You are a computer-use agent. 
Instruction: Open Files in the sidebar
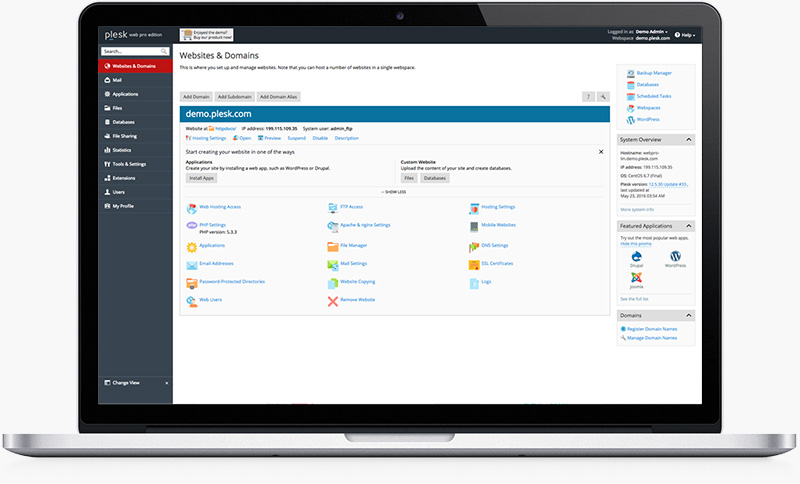135,108
